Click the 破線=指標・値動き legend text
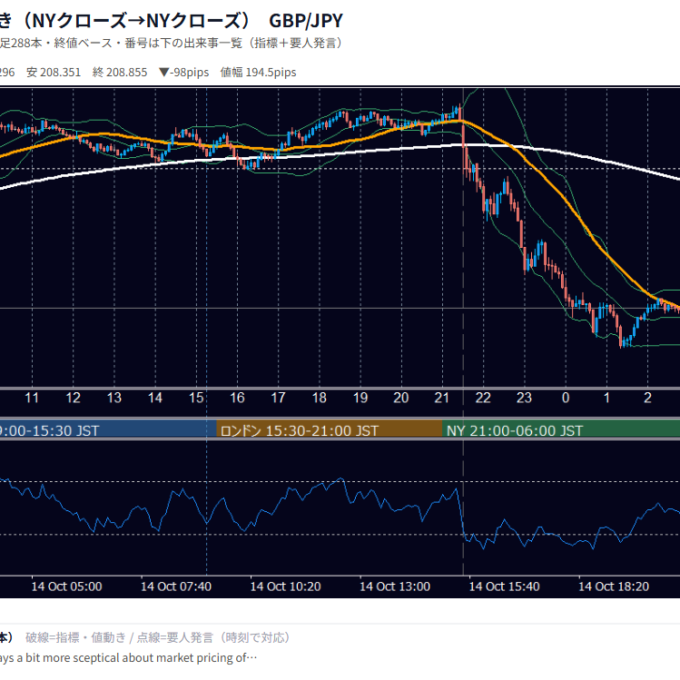 point(75,638)
